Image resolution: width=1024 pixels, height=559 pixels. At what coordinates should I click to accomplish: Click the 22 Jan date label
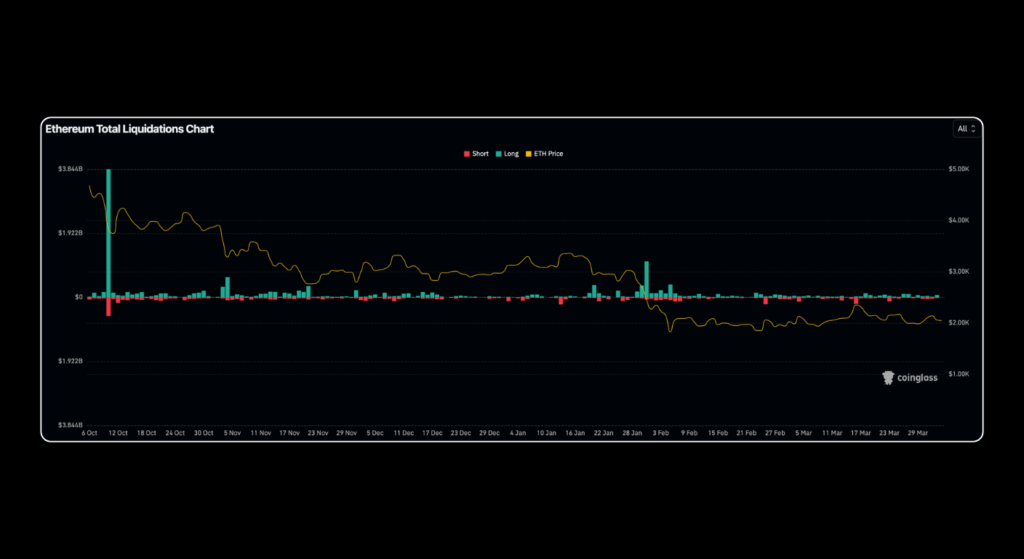pyautogui.click(x=604, y=433)
